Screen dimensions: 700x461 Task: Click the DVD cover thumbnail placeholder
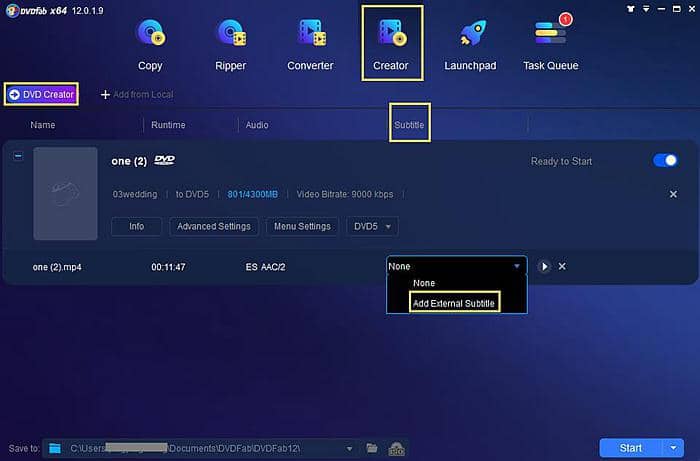(65, 193)
